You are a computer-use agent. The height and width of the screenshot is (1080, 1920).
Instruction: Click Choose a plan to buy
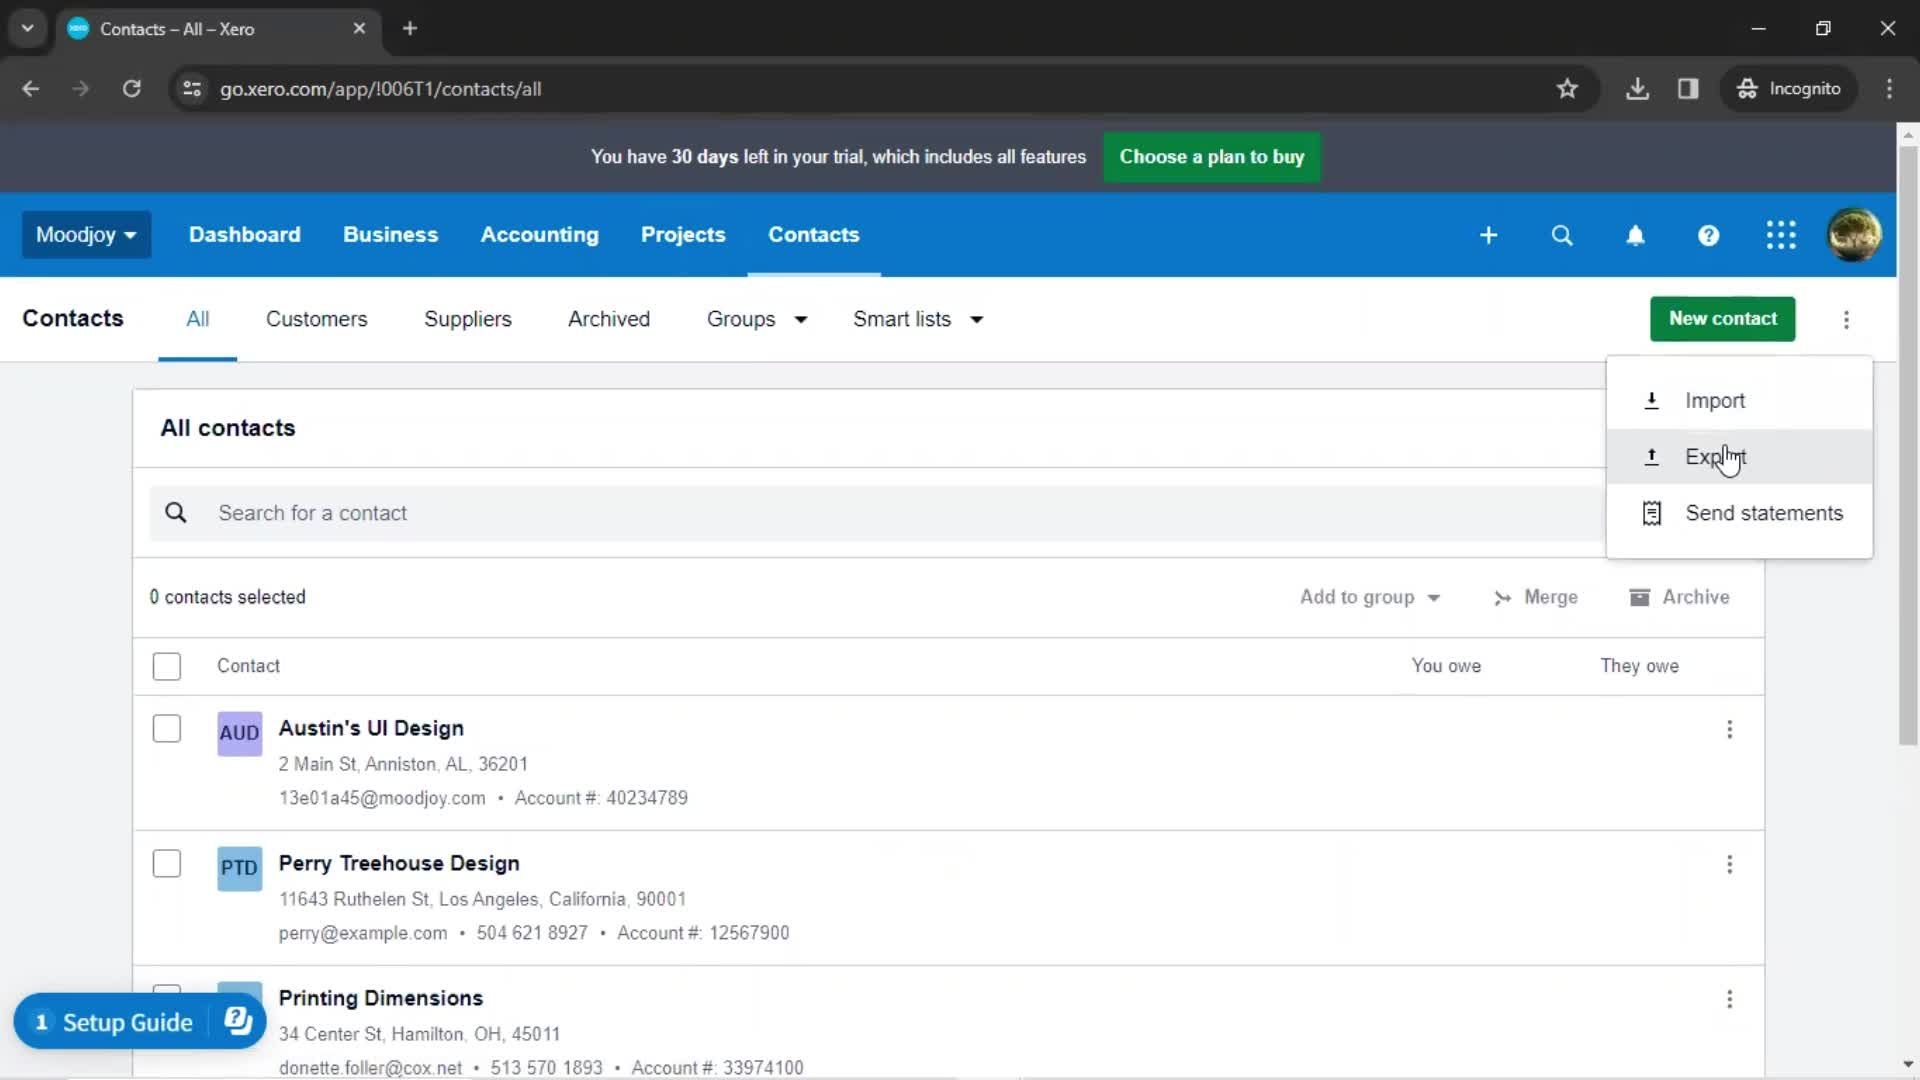(1211, 157)
